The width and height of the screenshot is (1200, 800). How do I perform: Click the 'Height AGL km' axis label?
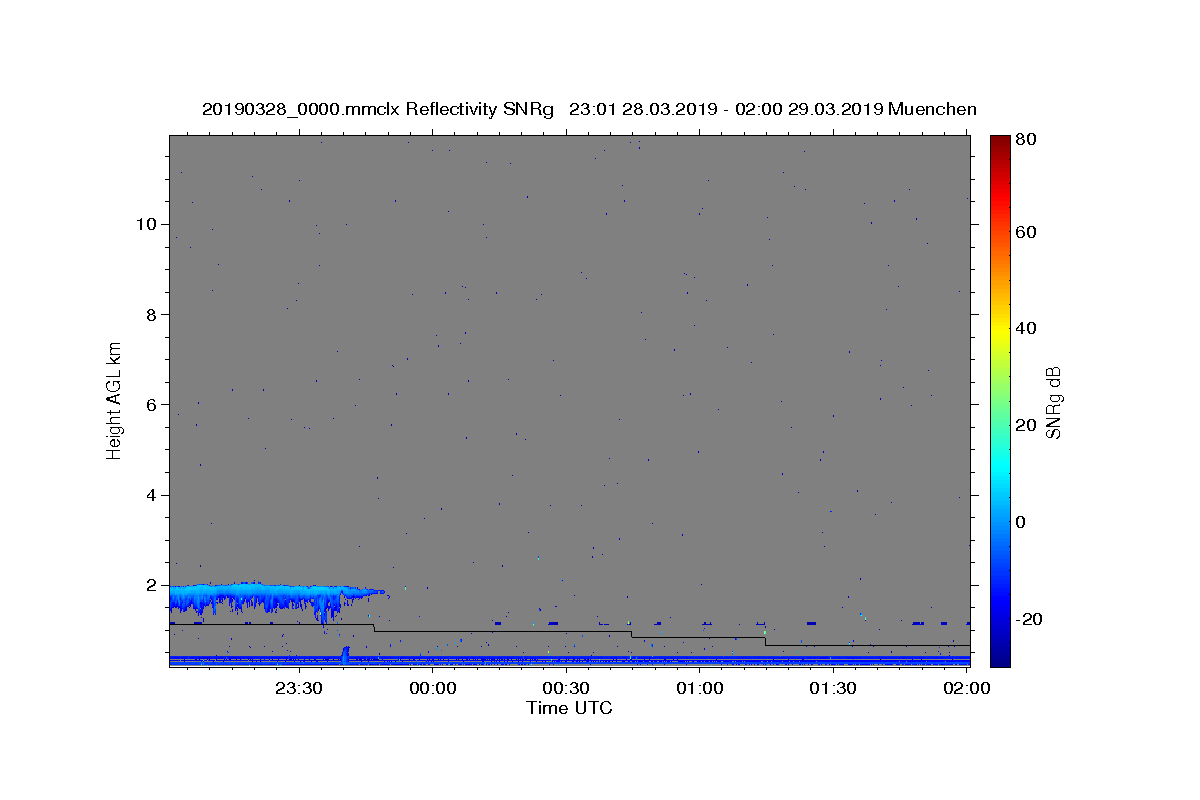point(115,400)
